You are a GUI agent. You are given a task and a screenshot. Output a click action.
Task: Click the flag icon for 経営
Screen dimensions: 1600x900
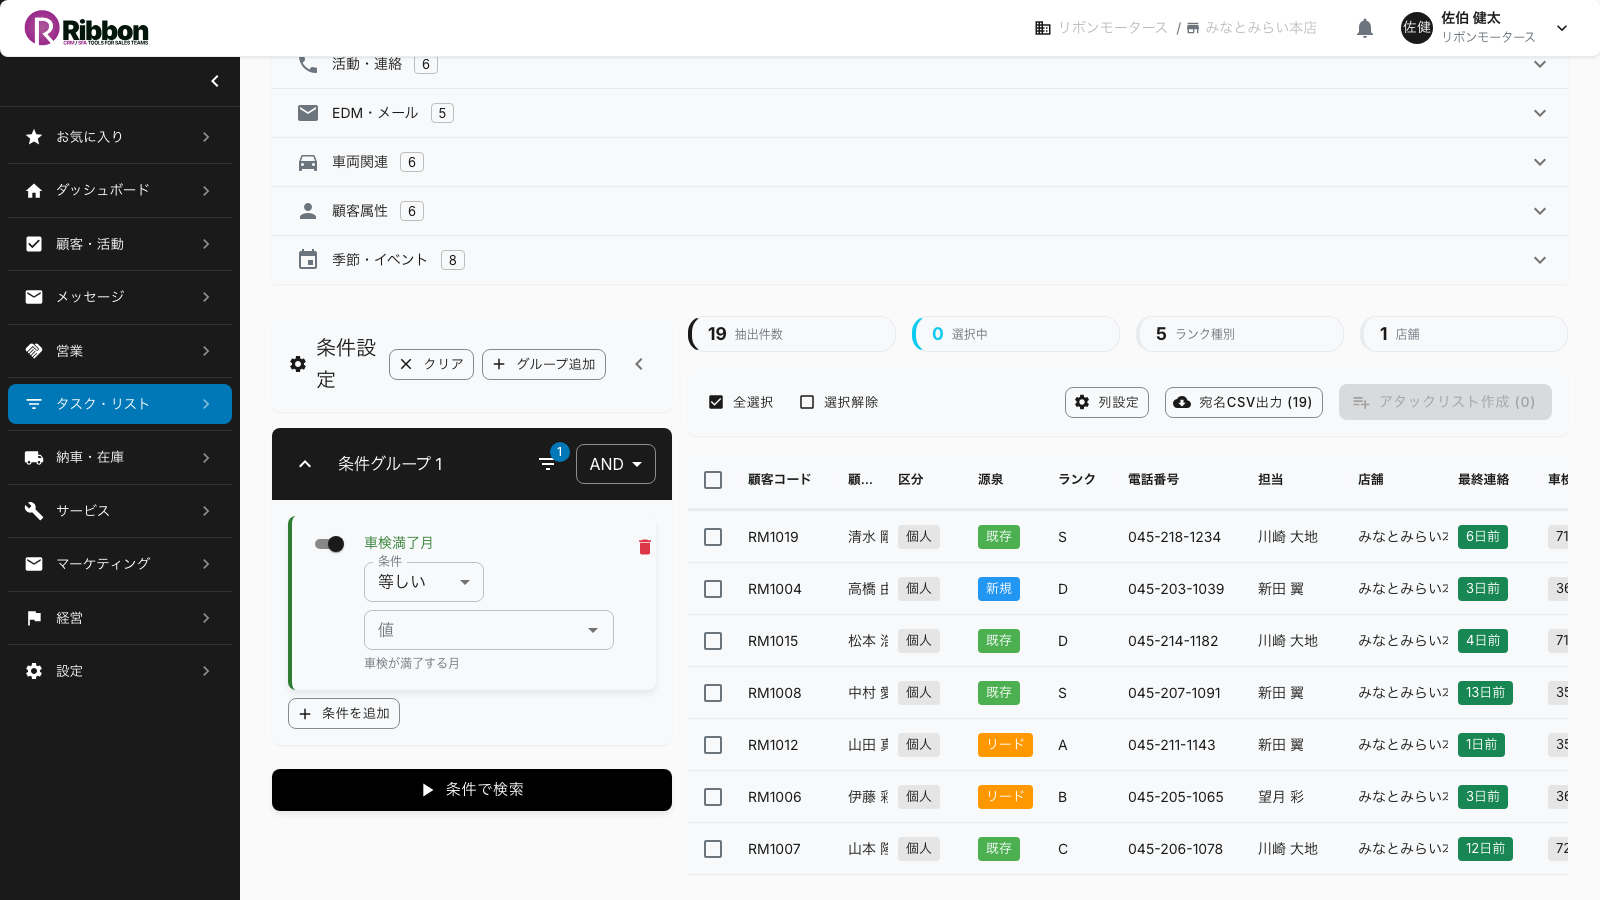pyautogui.click(x=34, y=618)
